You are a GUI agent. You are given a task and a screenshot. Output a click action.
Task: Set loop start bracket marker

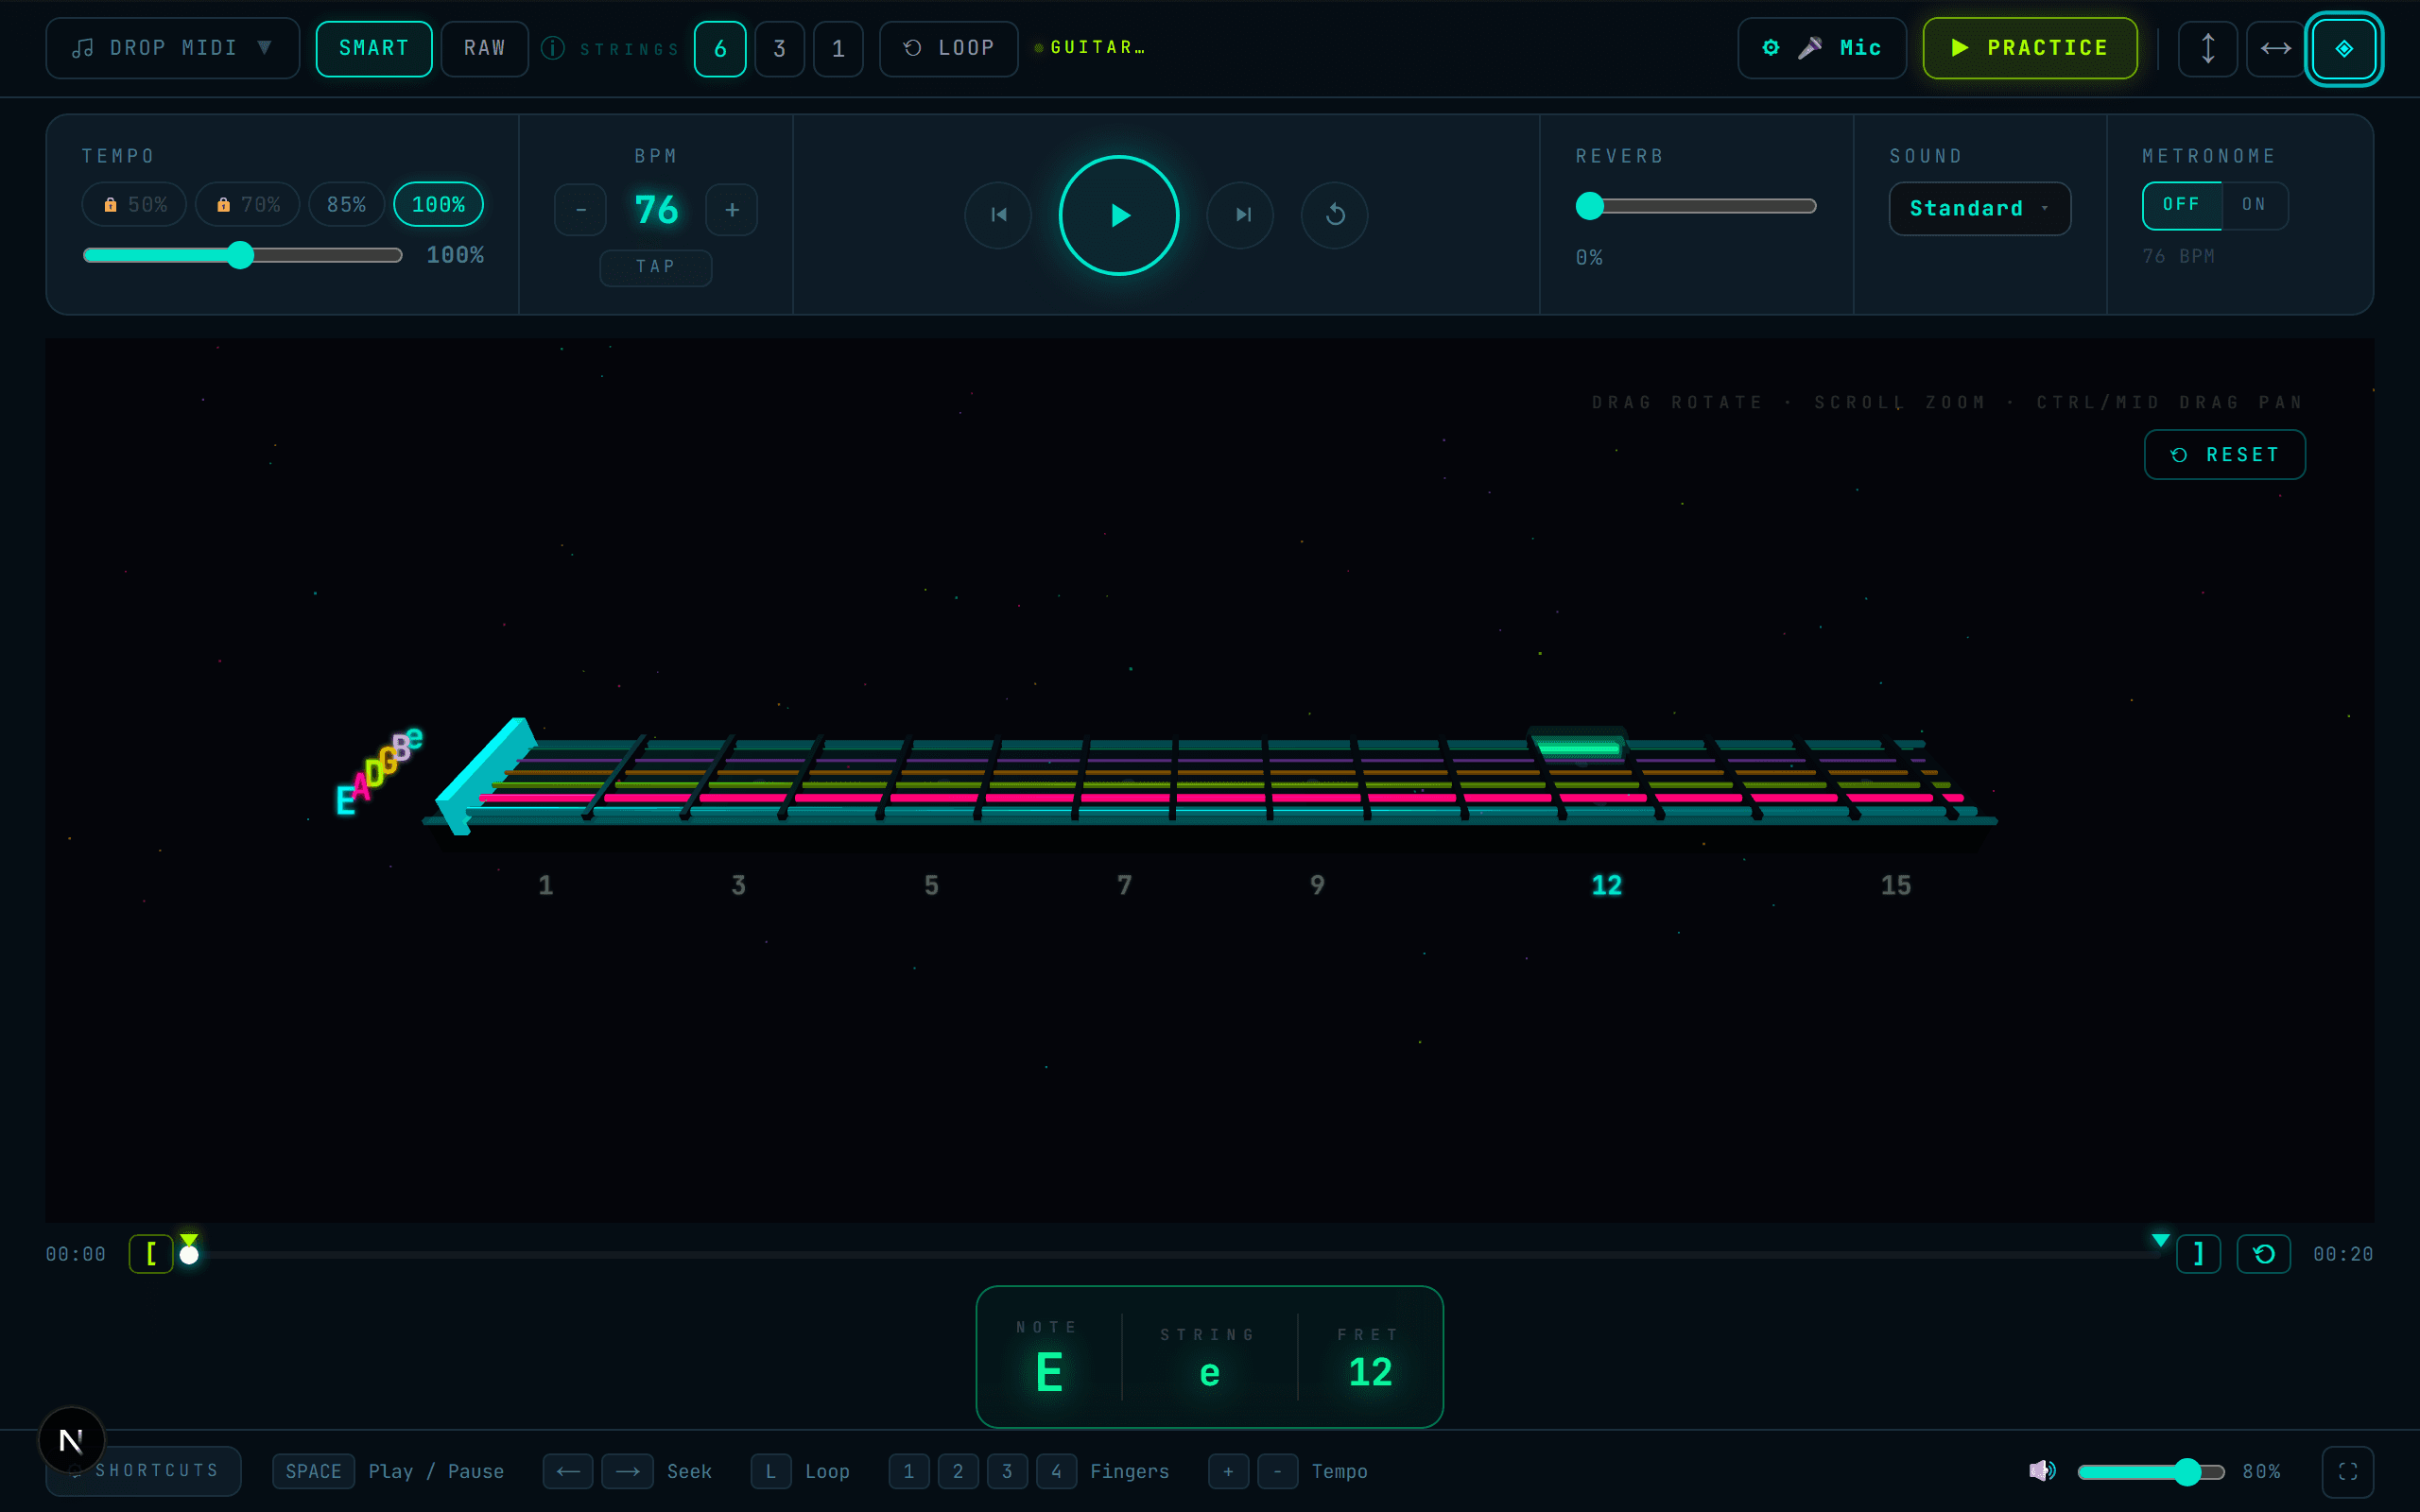[151, 1254]
